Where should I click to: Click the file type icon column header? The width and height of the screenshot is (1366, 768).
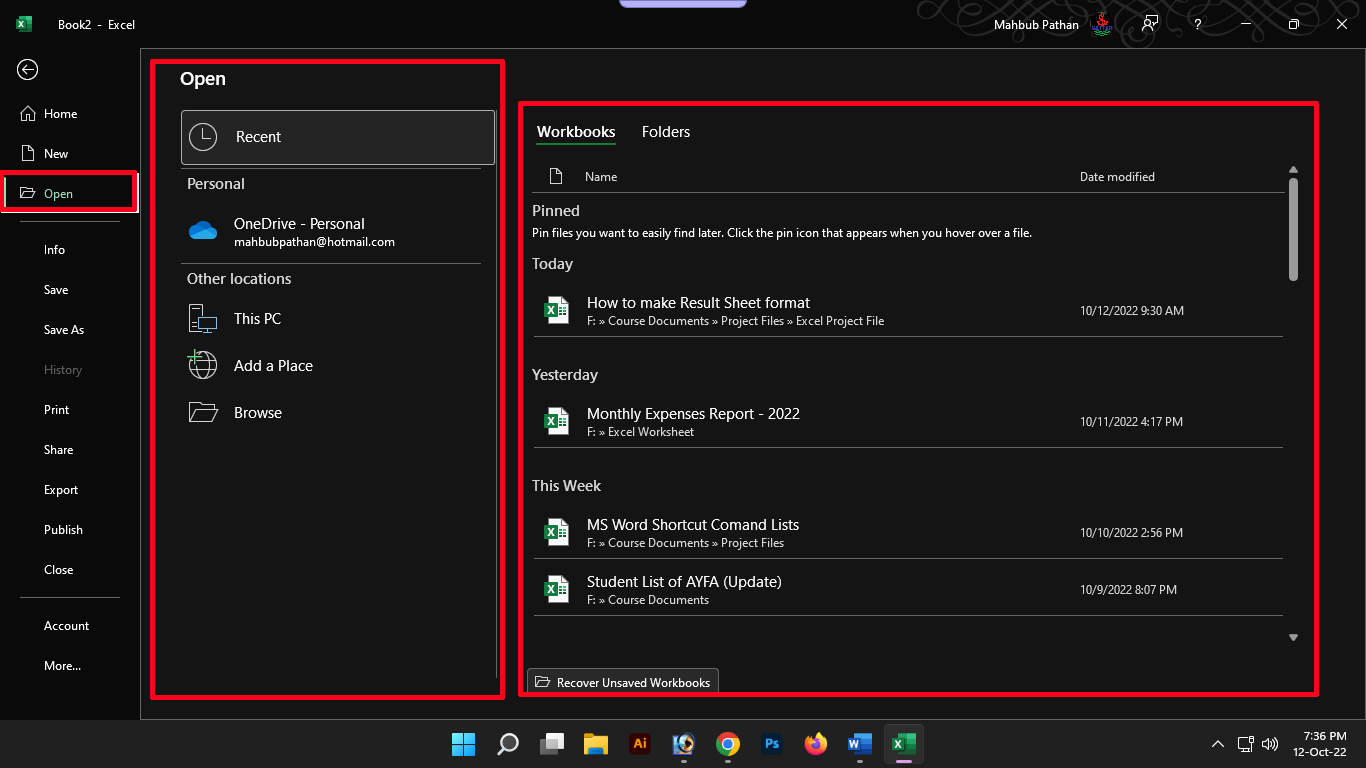[x=556, y=177]
